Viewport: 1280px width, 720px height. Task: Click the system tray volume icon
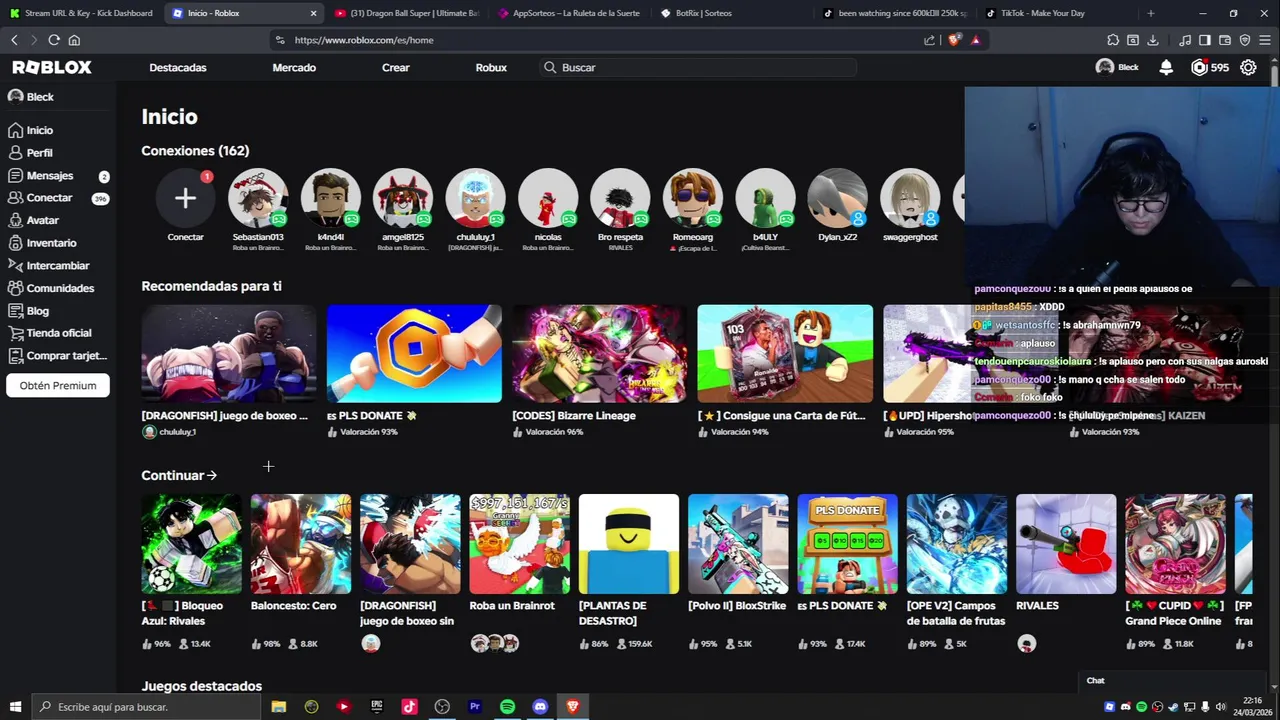tap(1221, 707)
